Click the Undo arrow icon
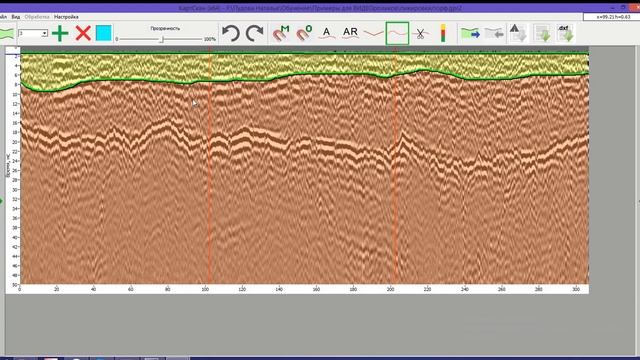Viewport: 640px width, 360px height. (231, 33)
